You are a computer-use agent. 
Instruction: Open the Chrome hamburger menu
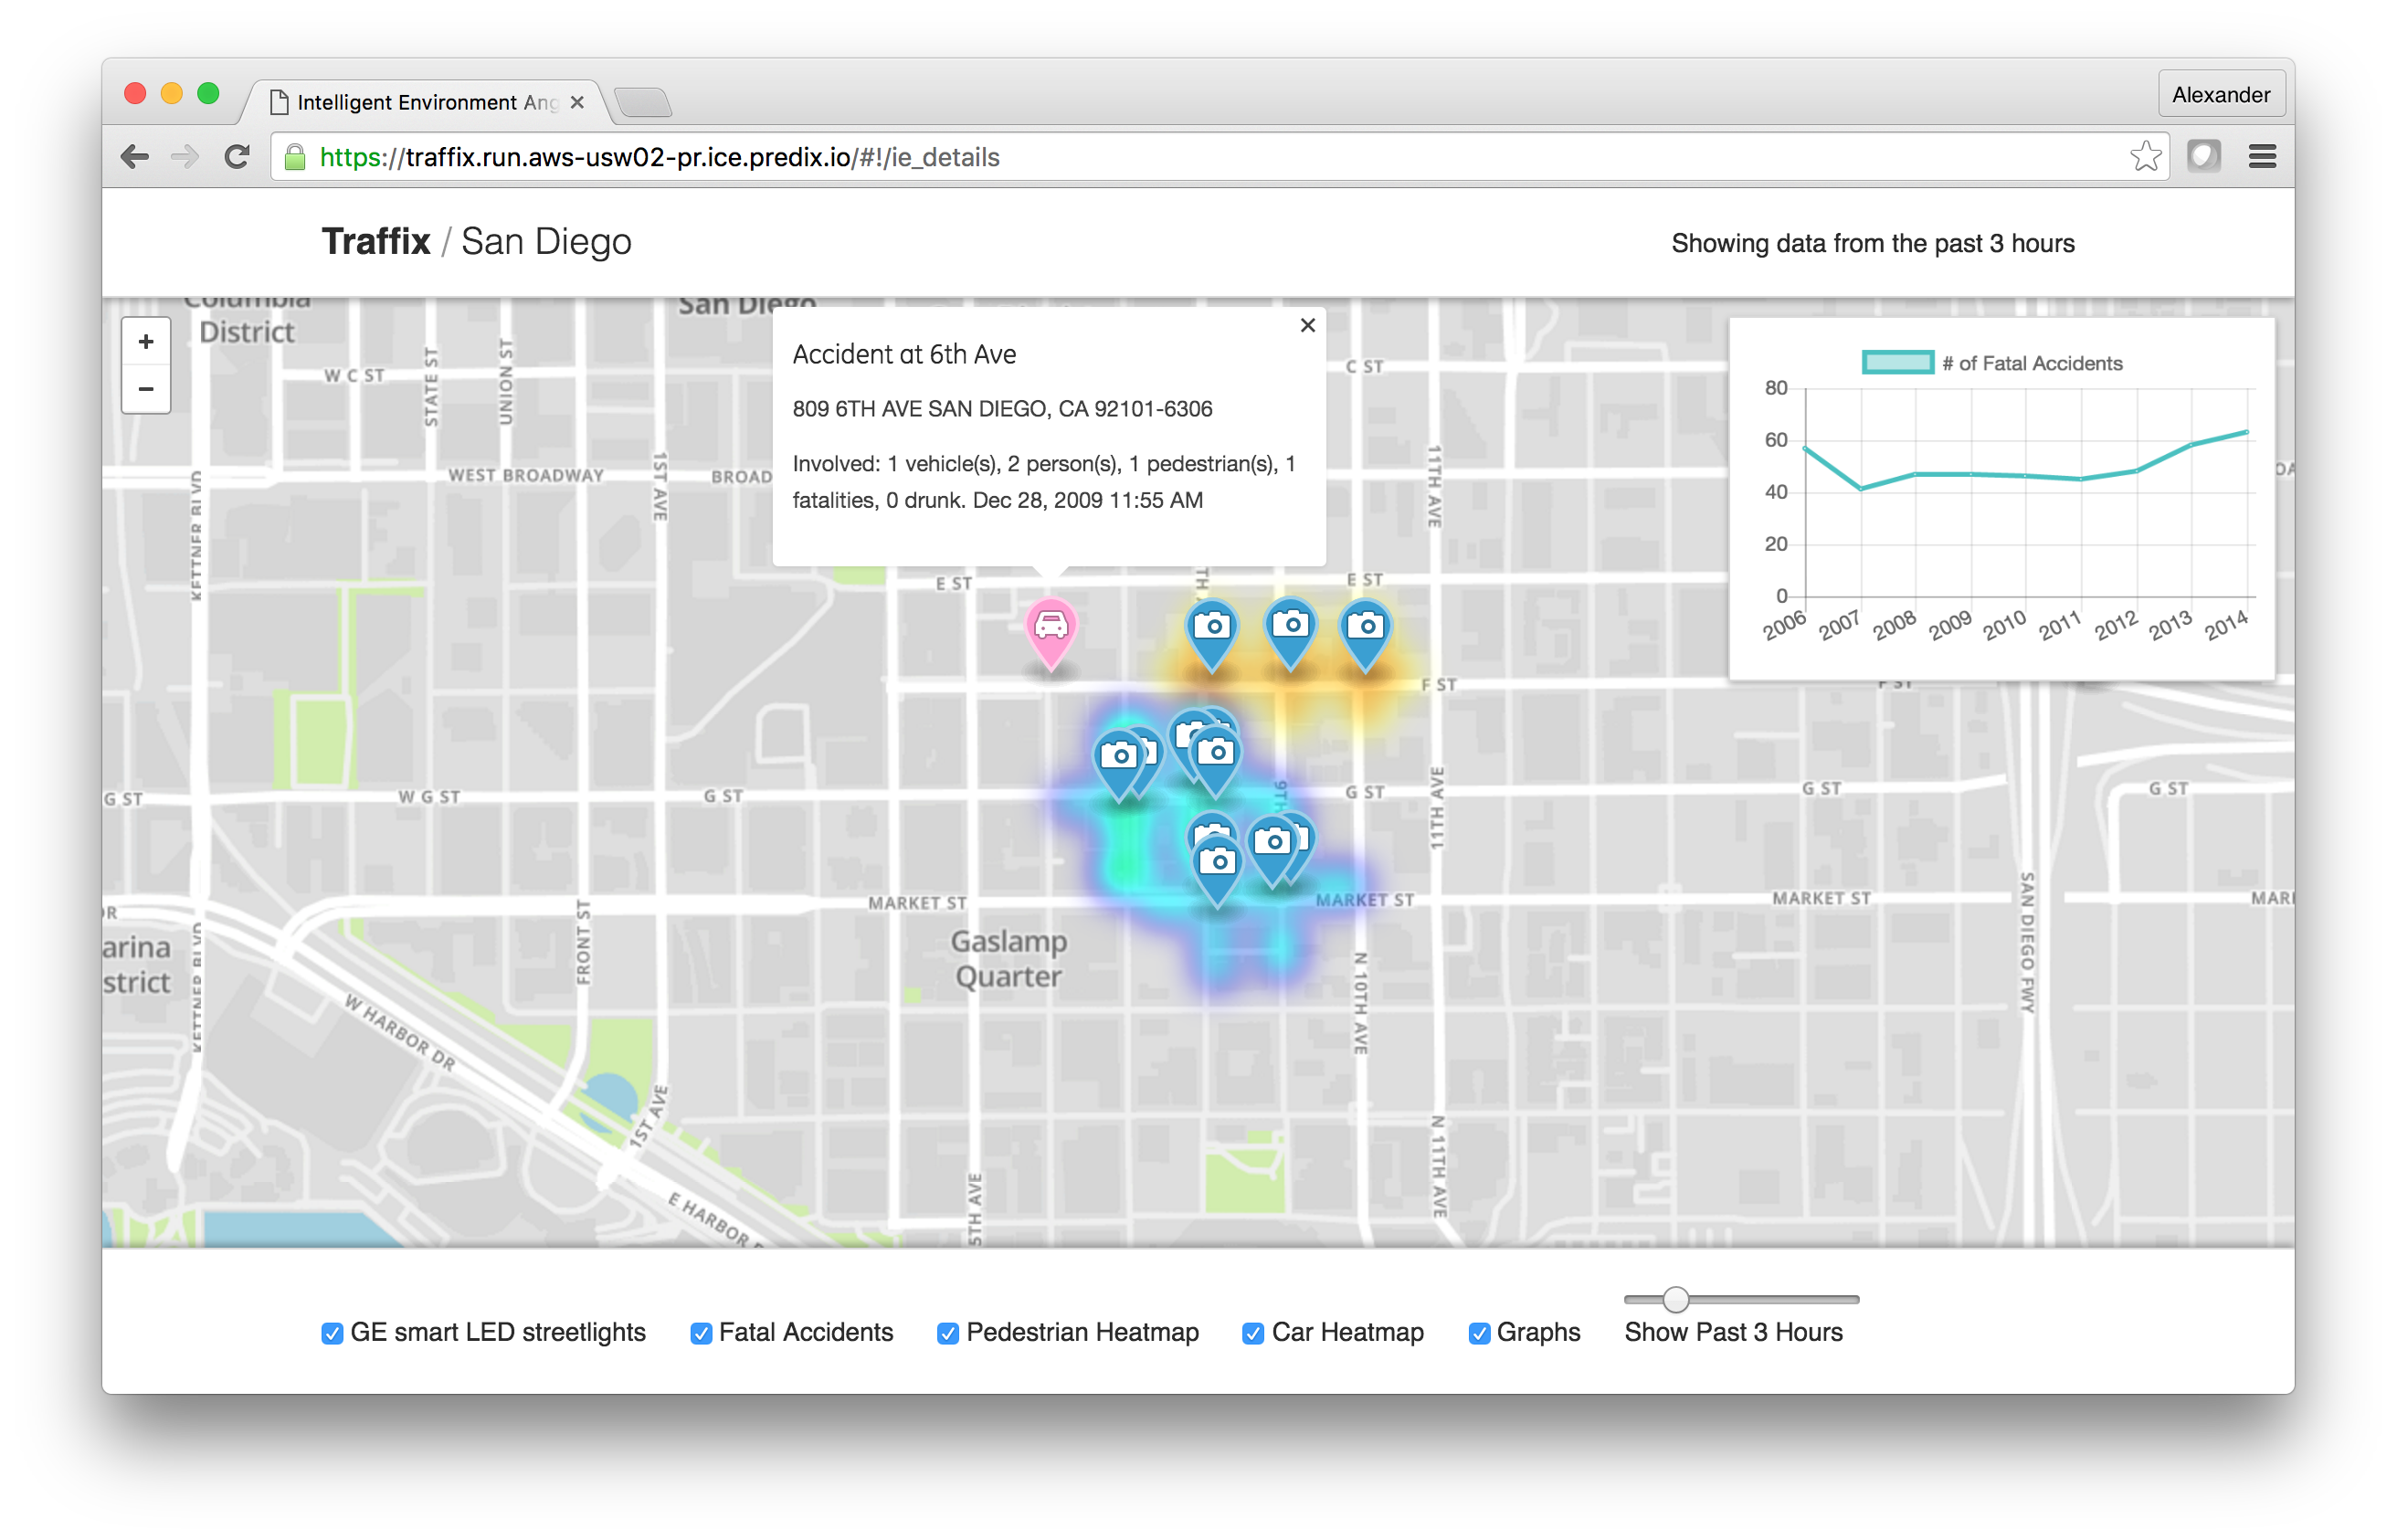point(2262,157)
